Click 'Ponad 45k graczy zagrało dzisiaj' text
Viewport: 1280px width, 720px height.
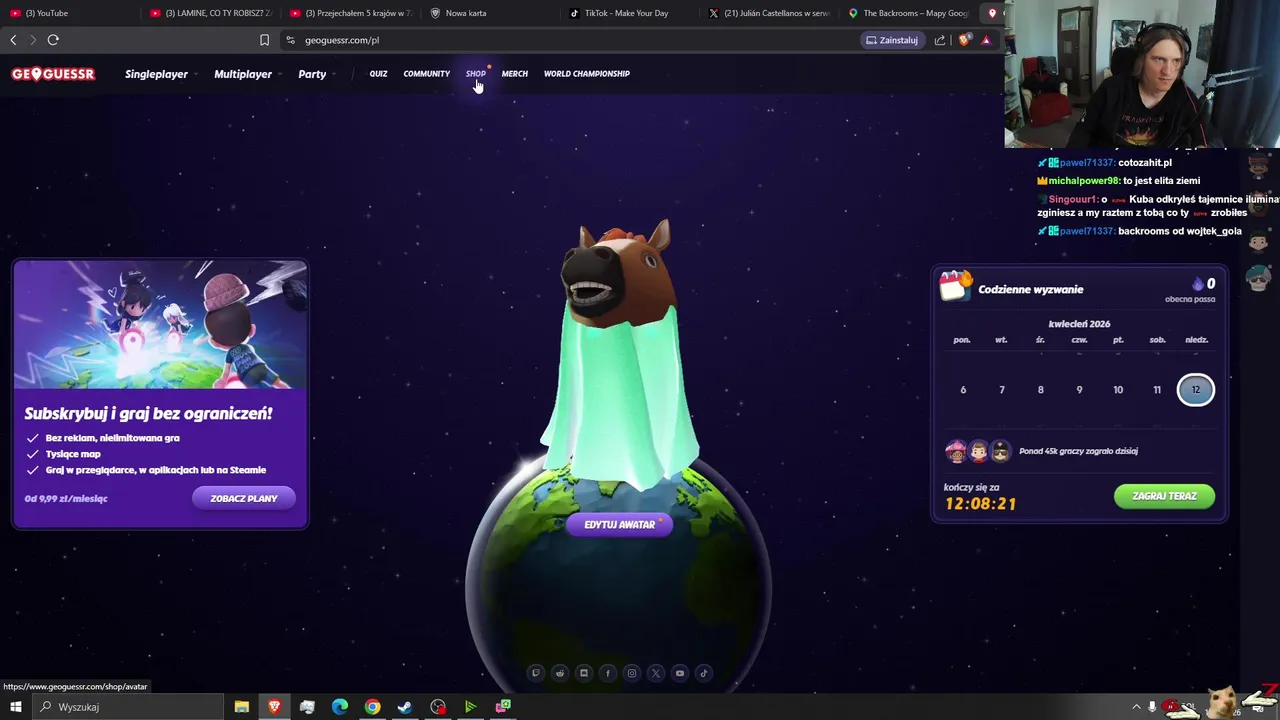[1078, 451]
